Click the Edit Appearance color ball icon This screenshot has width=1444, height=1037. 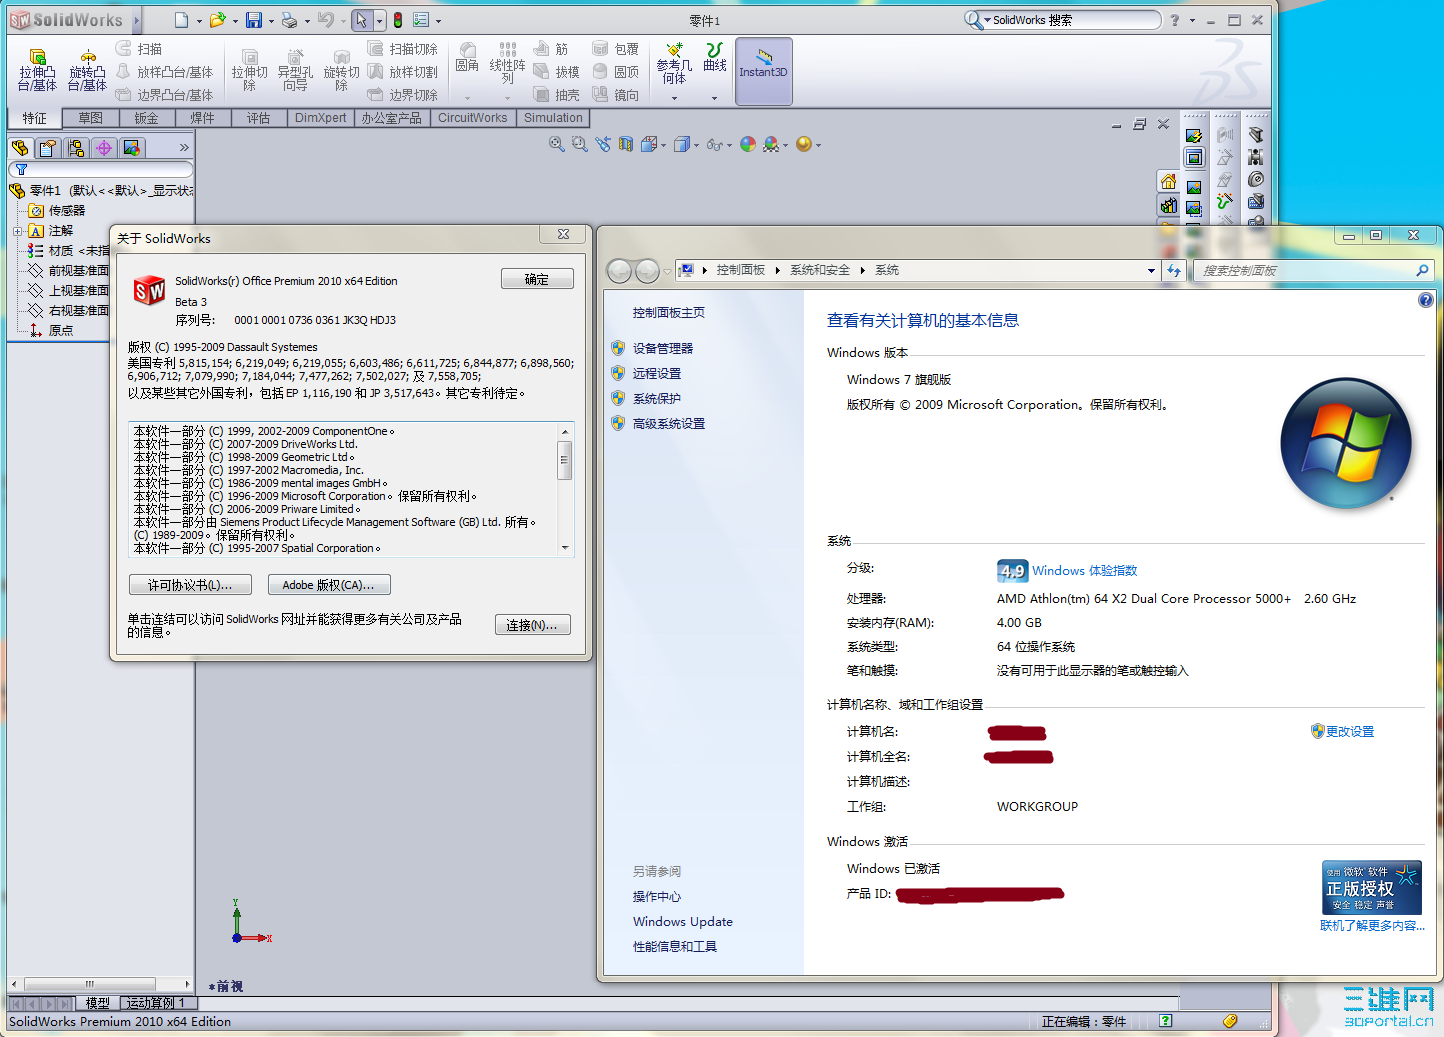point(748,145)
